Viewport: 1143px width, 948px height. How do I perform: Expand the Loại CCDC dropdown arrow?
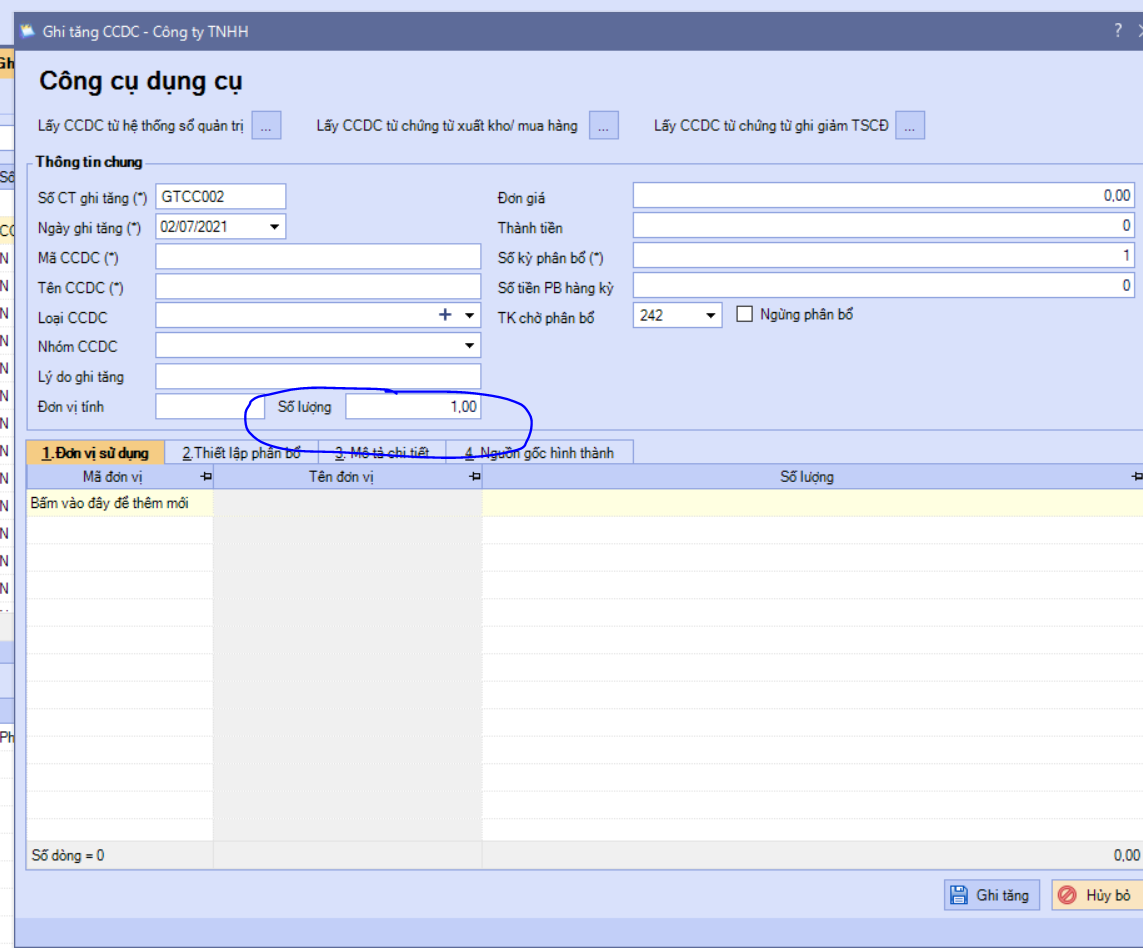[x=469, y=316]
